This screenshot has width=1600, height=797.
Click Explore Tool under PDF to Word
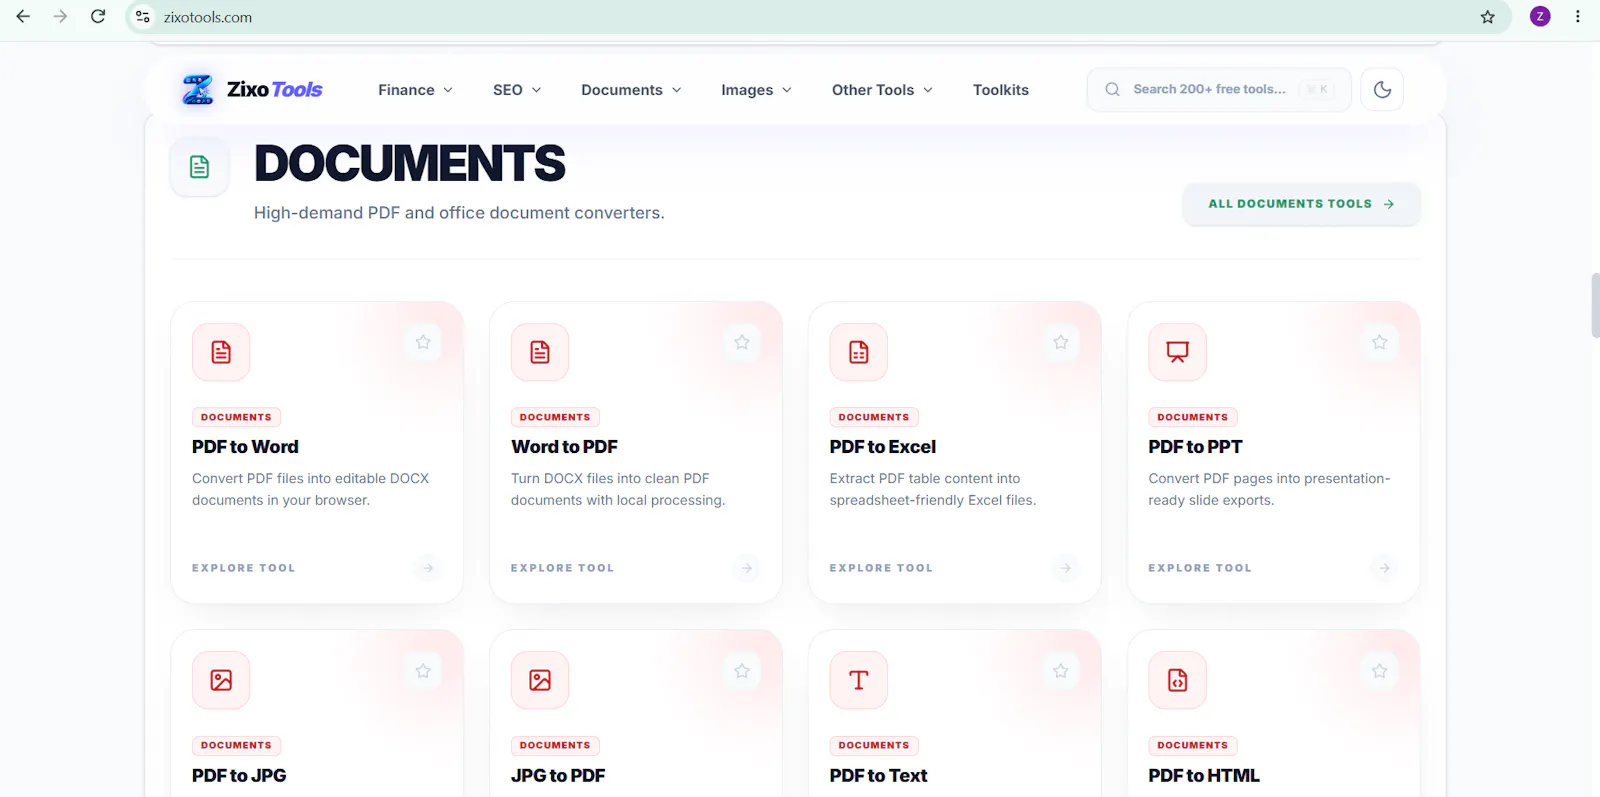244,568
